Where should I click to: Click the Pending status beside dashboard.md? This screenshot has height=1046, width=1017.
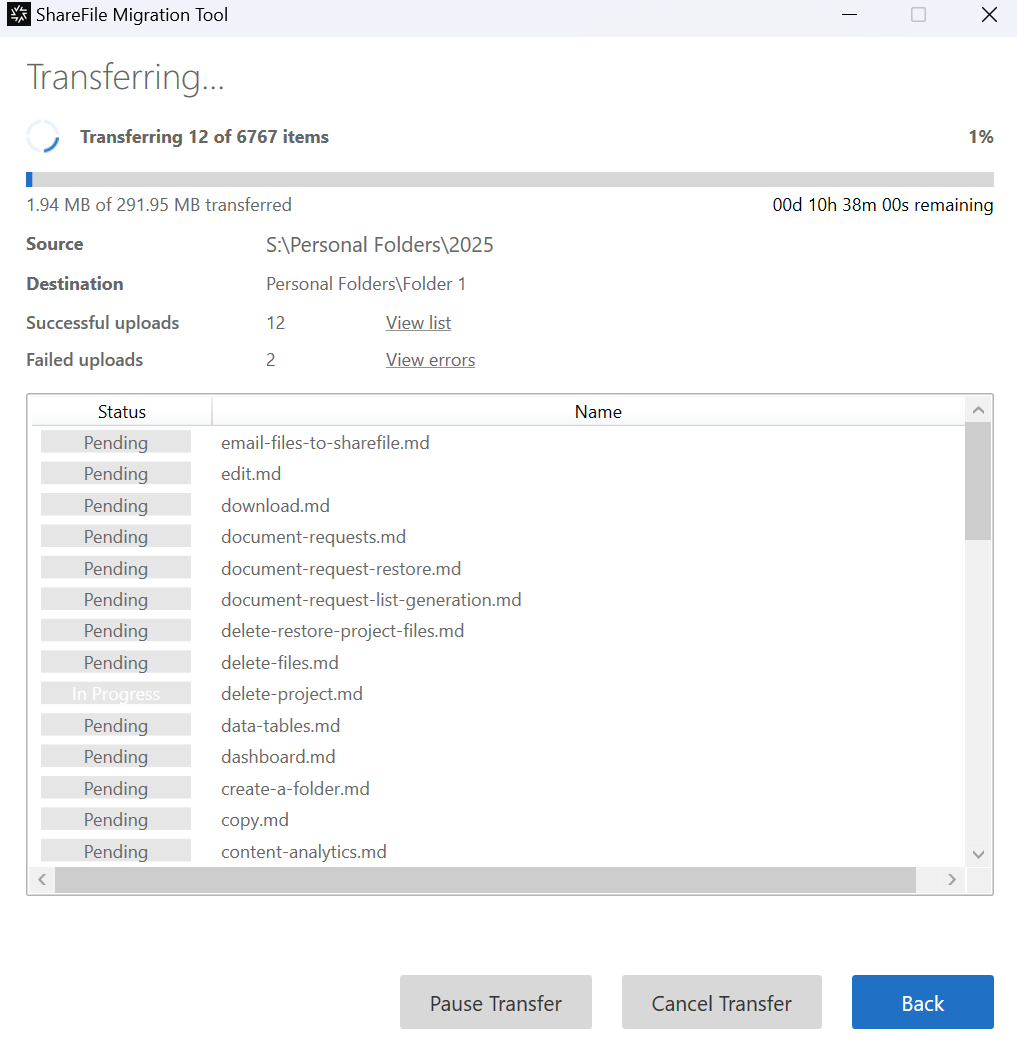point(116,757)
